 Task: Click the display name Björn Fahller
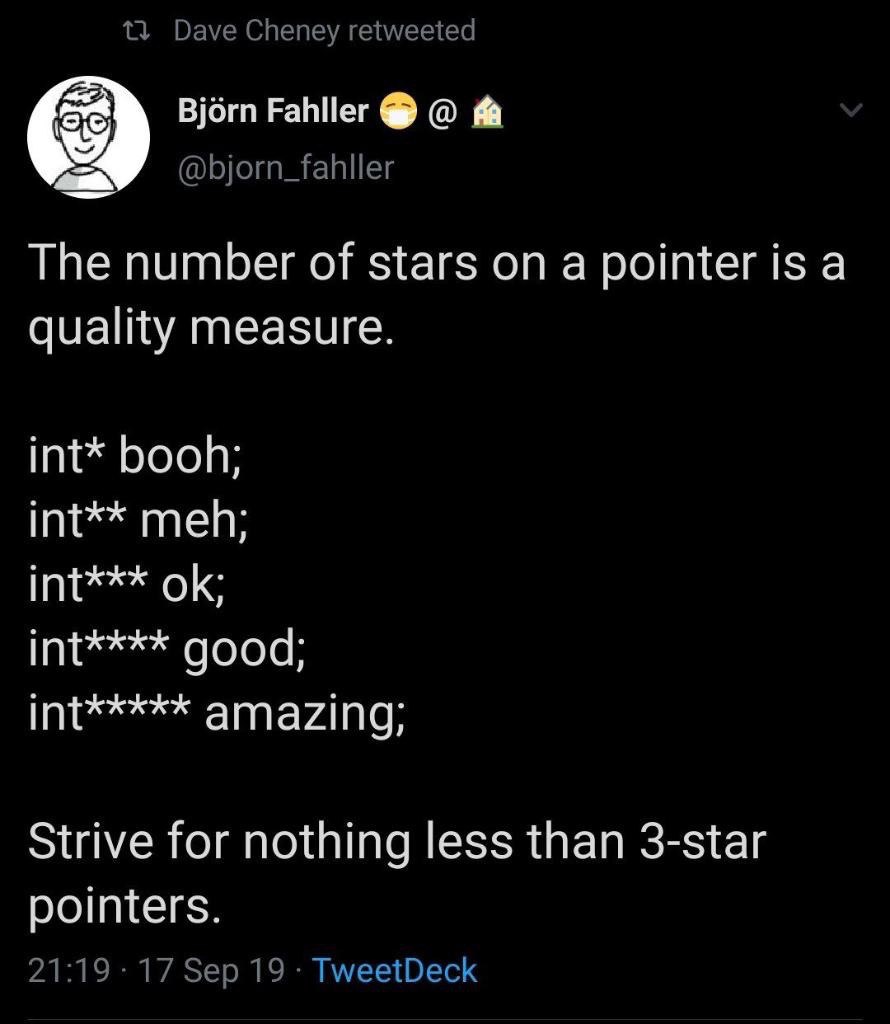click(273, 110)
